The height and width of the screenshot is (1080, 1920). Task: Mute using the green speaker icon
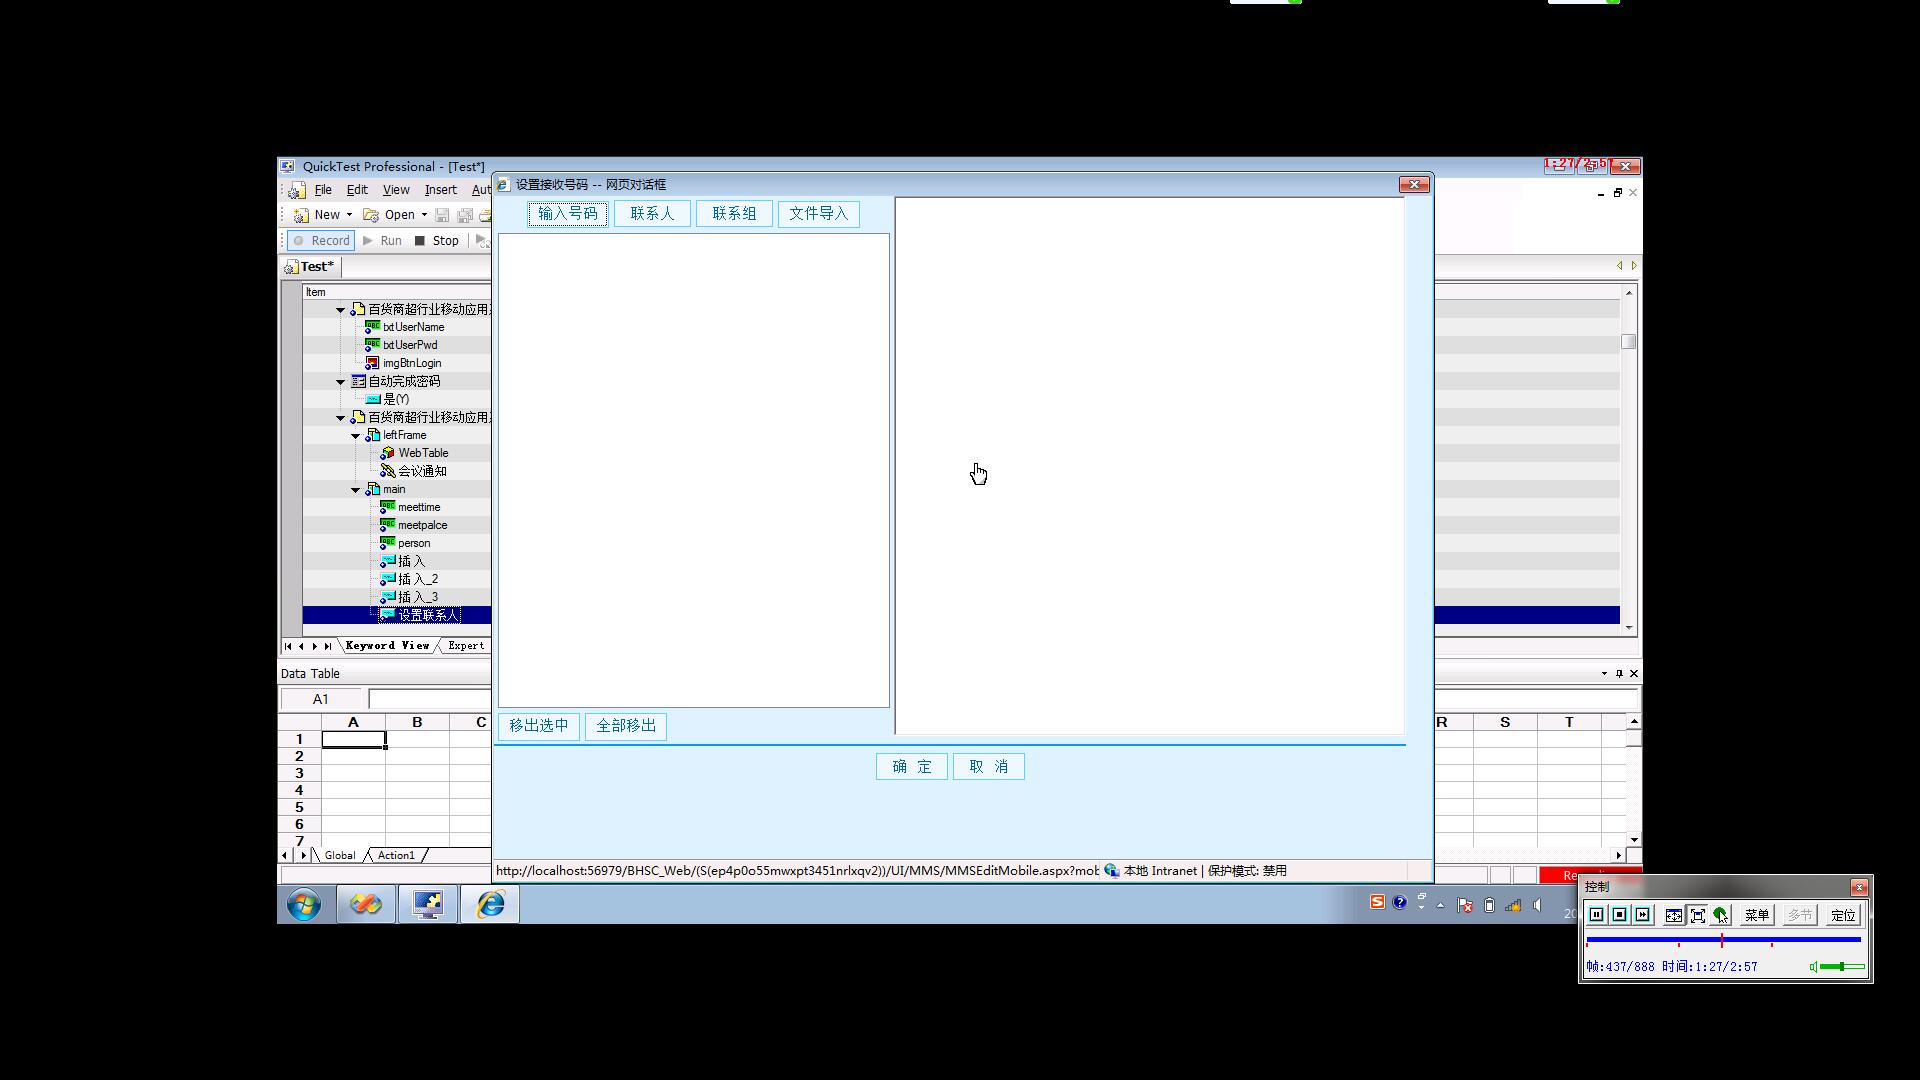pos(1814,967)
